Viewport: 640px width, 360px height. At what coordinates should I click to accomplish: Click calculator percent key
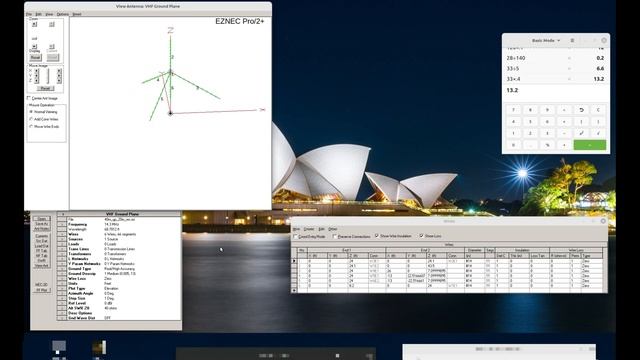[548, 145]
